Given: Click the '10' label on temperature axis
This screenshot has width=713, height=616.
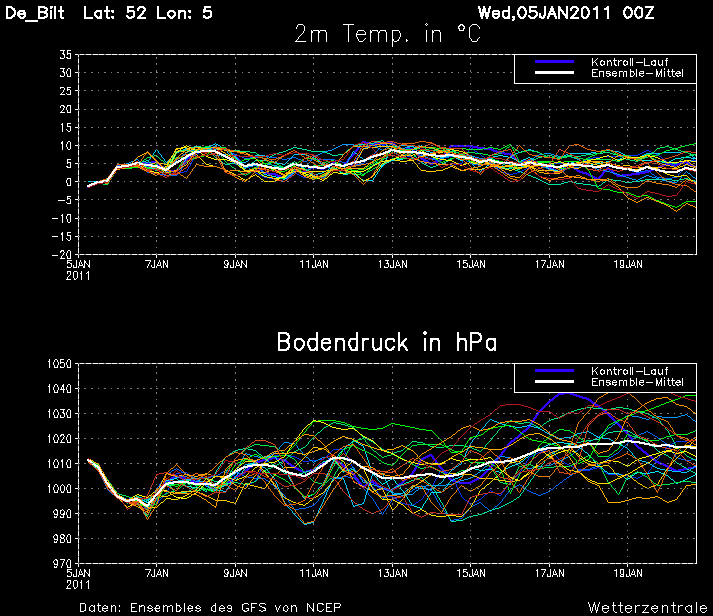Looking at the screenshot, I should coord(66,145).
